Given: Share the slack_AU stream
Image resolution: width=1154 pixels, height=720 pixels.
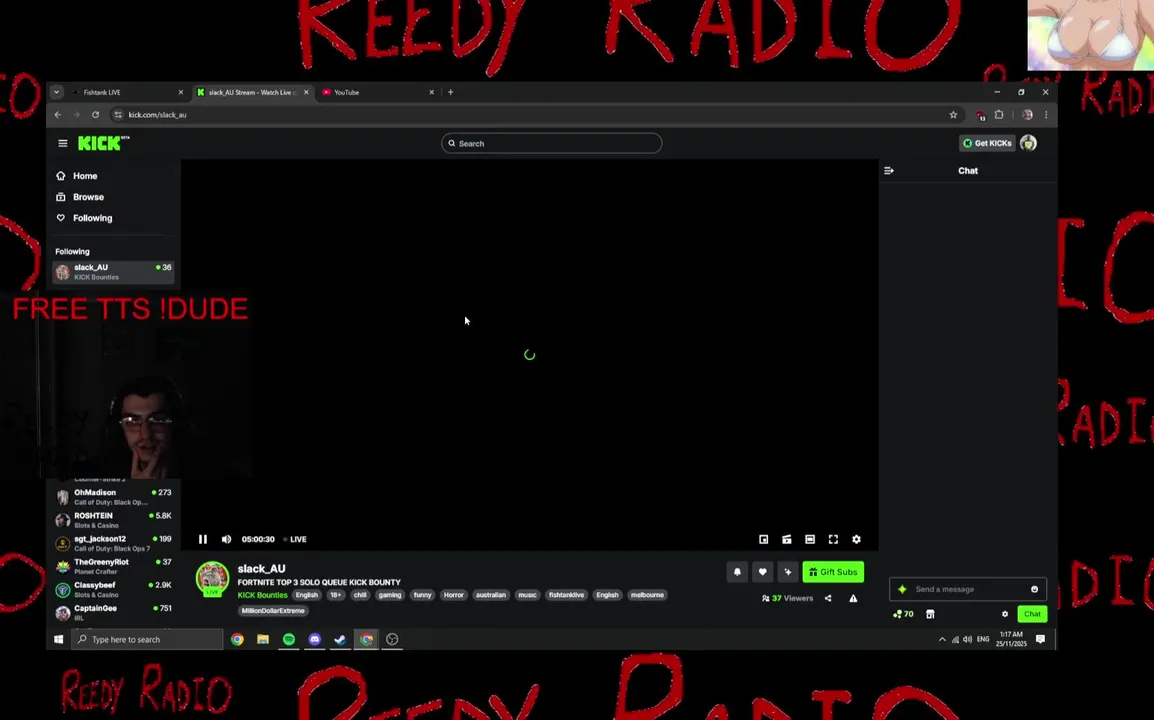Looking at the screenshot, I should tap(828, 599).
